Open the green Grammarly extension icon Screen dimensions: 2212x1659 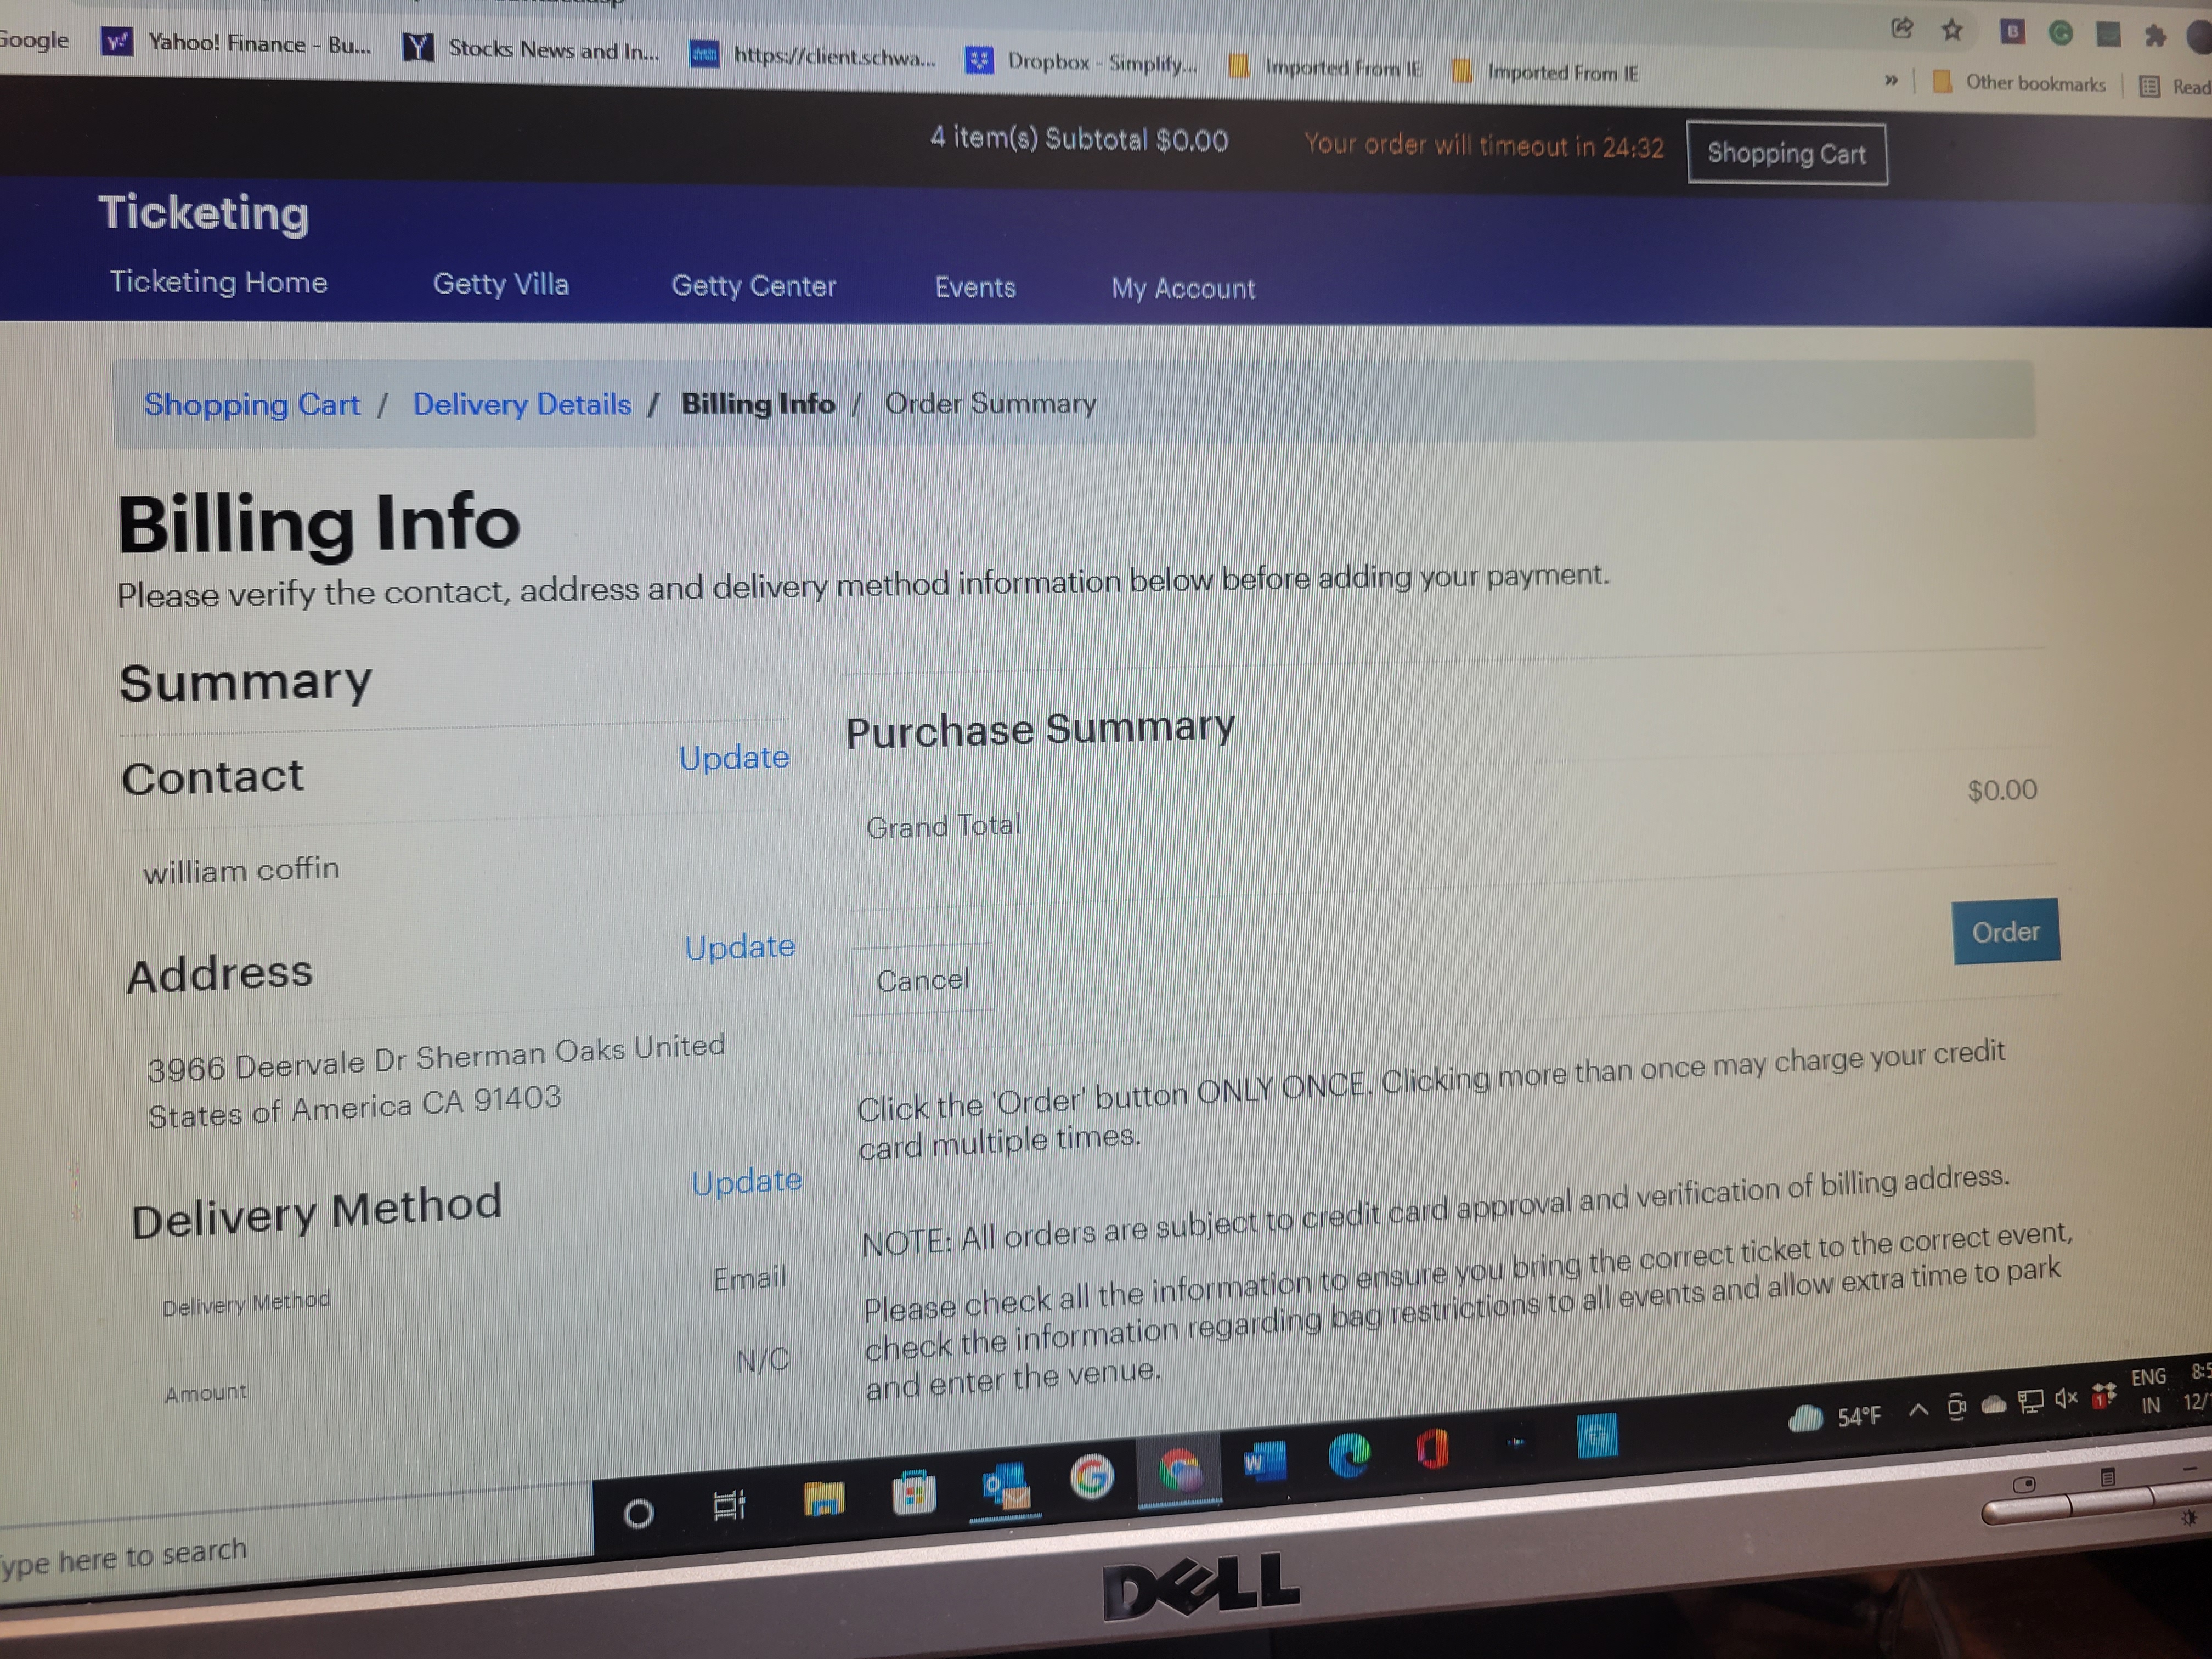tap(2061, 33)
